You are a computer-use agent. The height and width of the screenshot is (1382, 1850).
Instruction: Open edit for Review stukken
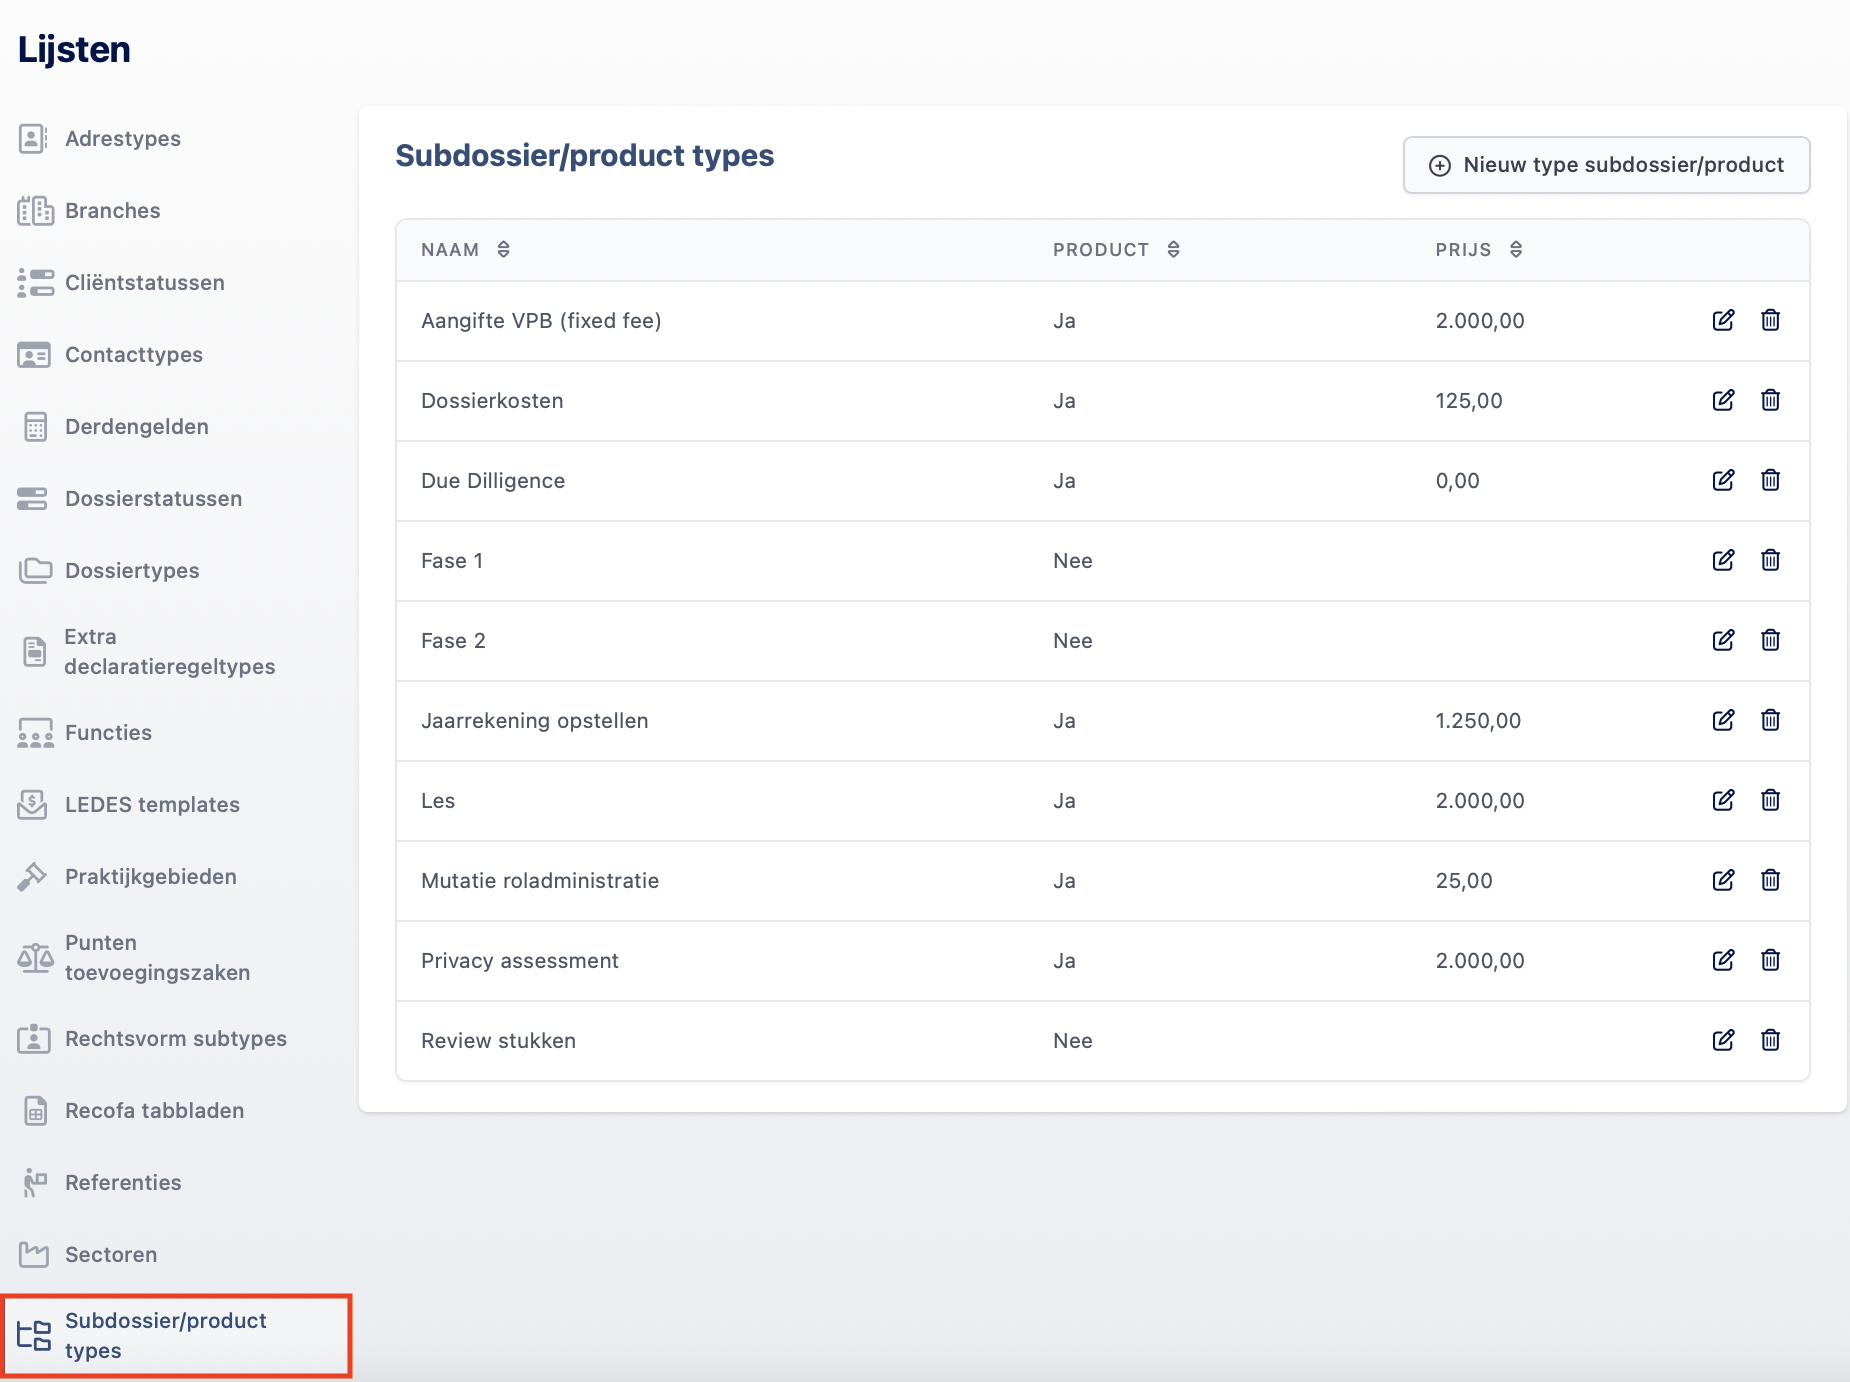click(x=1723, y=1040)
